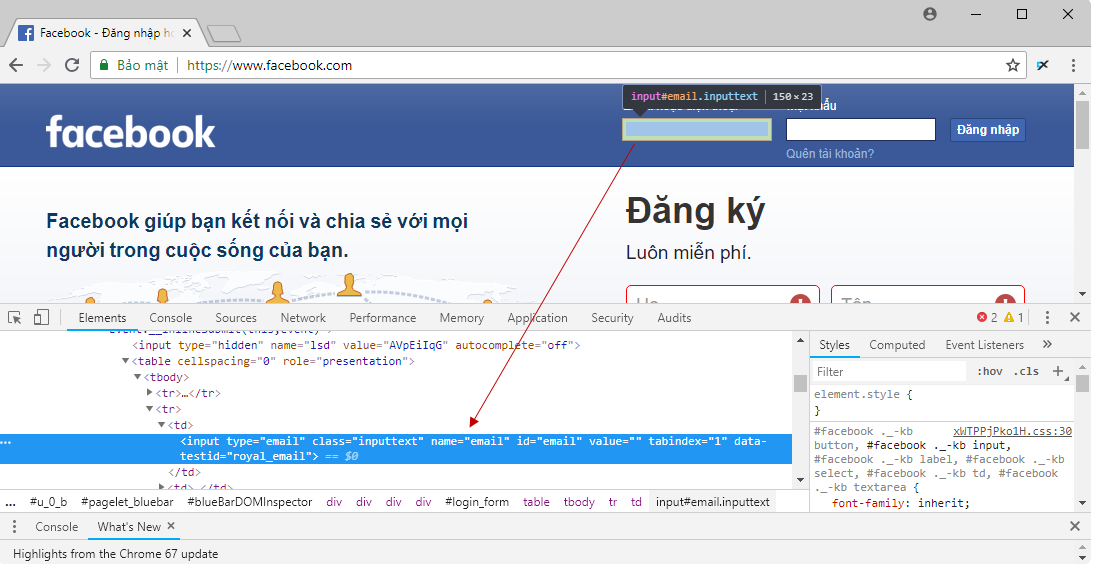Select #pagelet_bluebar in the breadcrumb

(x=127, y=502)
